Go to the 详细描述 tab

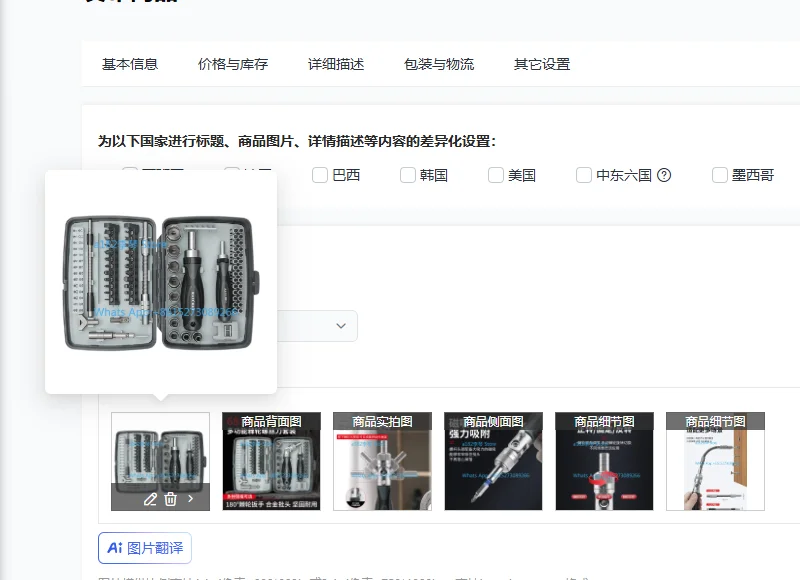[336, 64]
